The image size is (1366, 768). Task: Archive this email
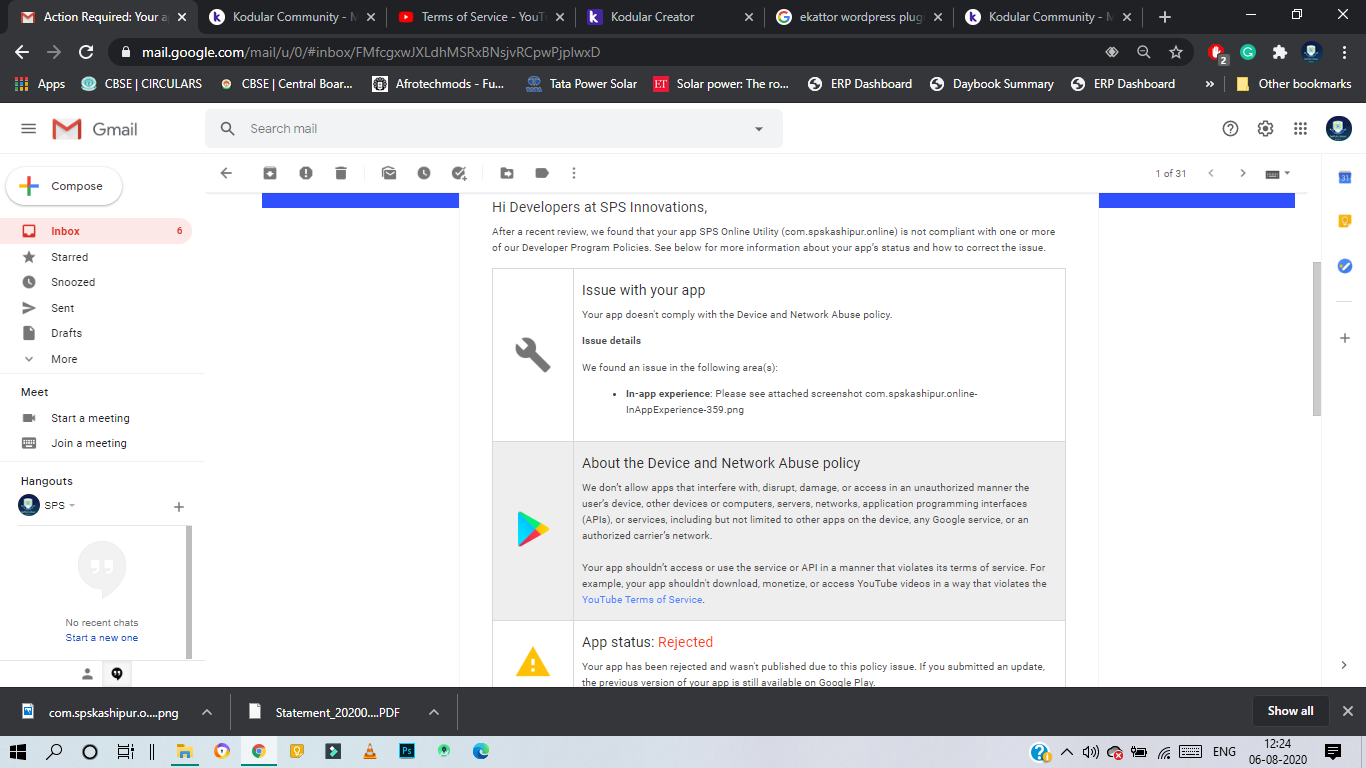coord(270,173)
